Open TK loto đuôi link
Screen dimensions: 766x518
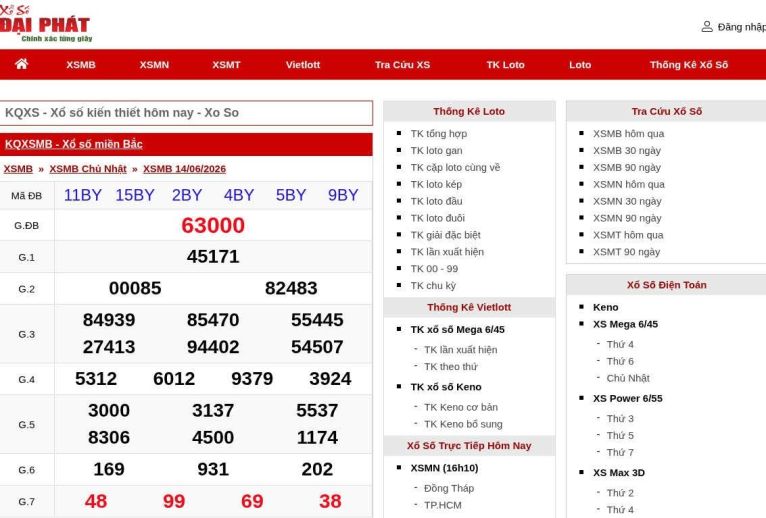(437, 218)
